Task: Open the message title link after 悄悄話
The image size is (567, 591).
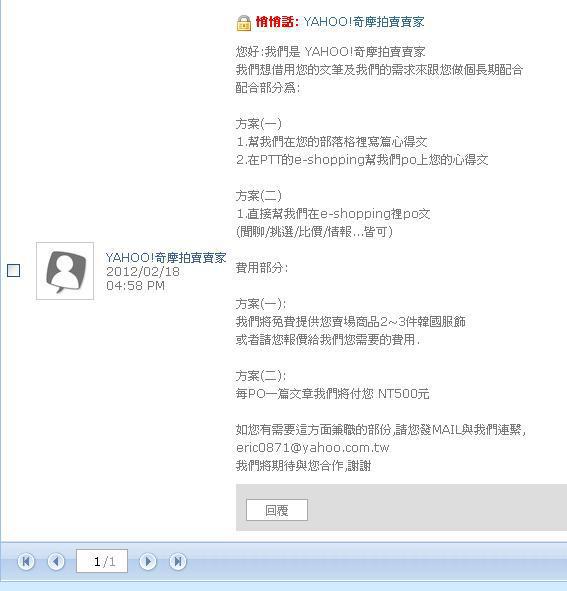Action: click(364, 22)
